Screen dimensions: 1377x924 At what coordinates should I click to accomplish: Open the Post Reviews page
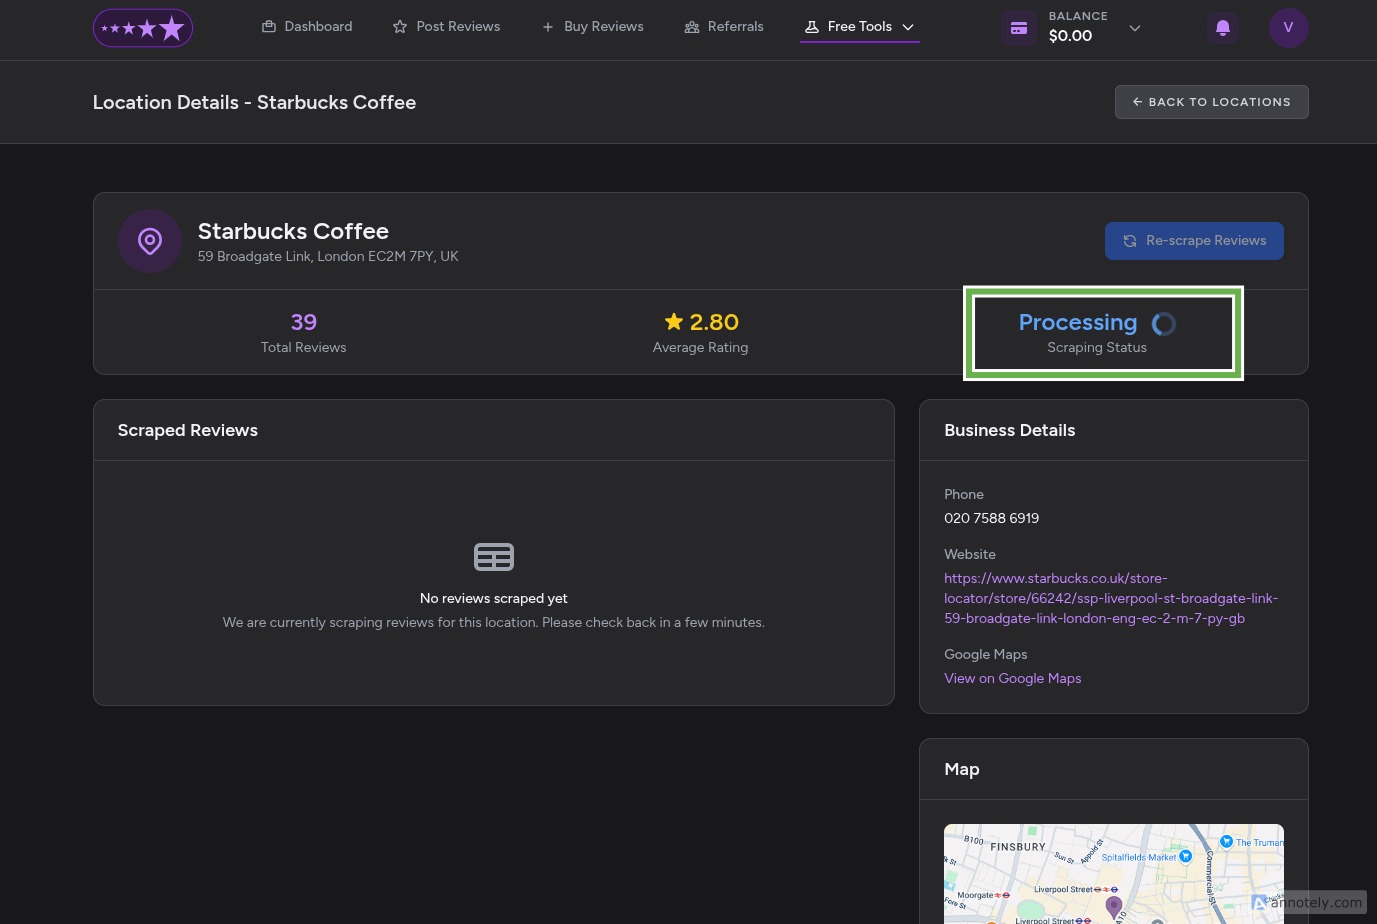446,27
